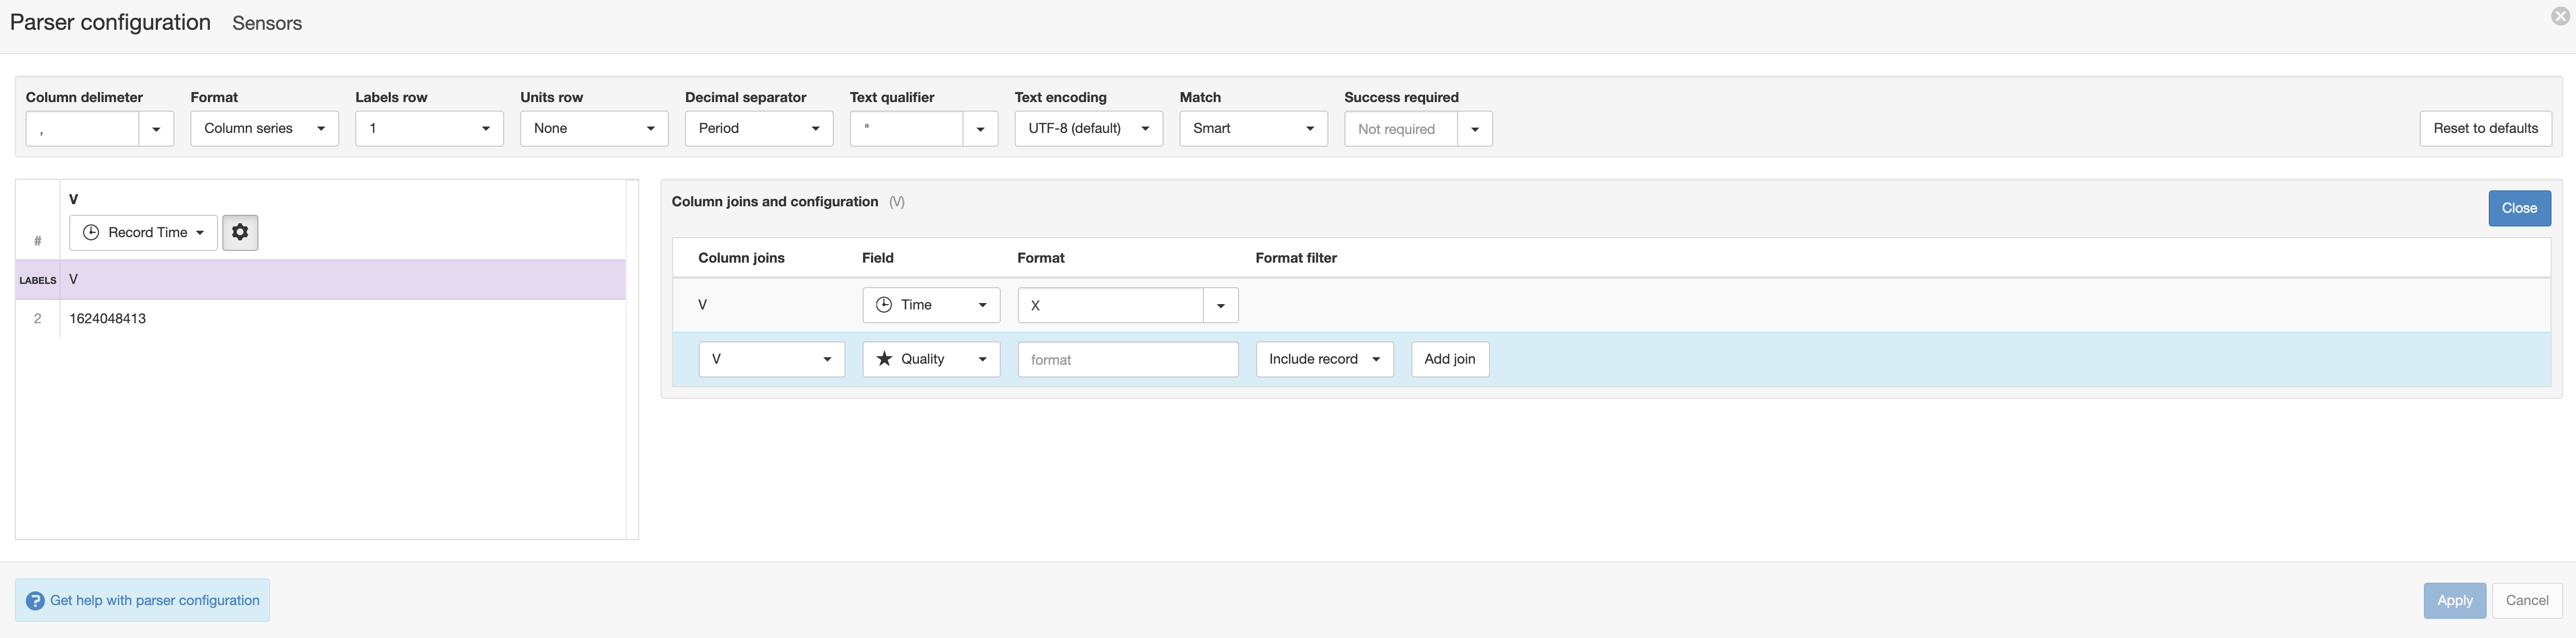The image size is (2576, 638).
Task: Open the Text encoding UTF-8 dropdown
Action: click(1088, 129)
